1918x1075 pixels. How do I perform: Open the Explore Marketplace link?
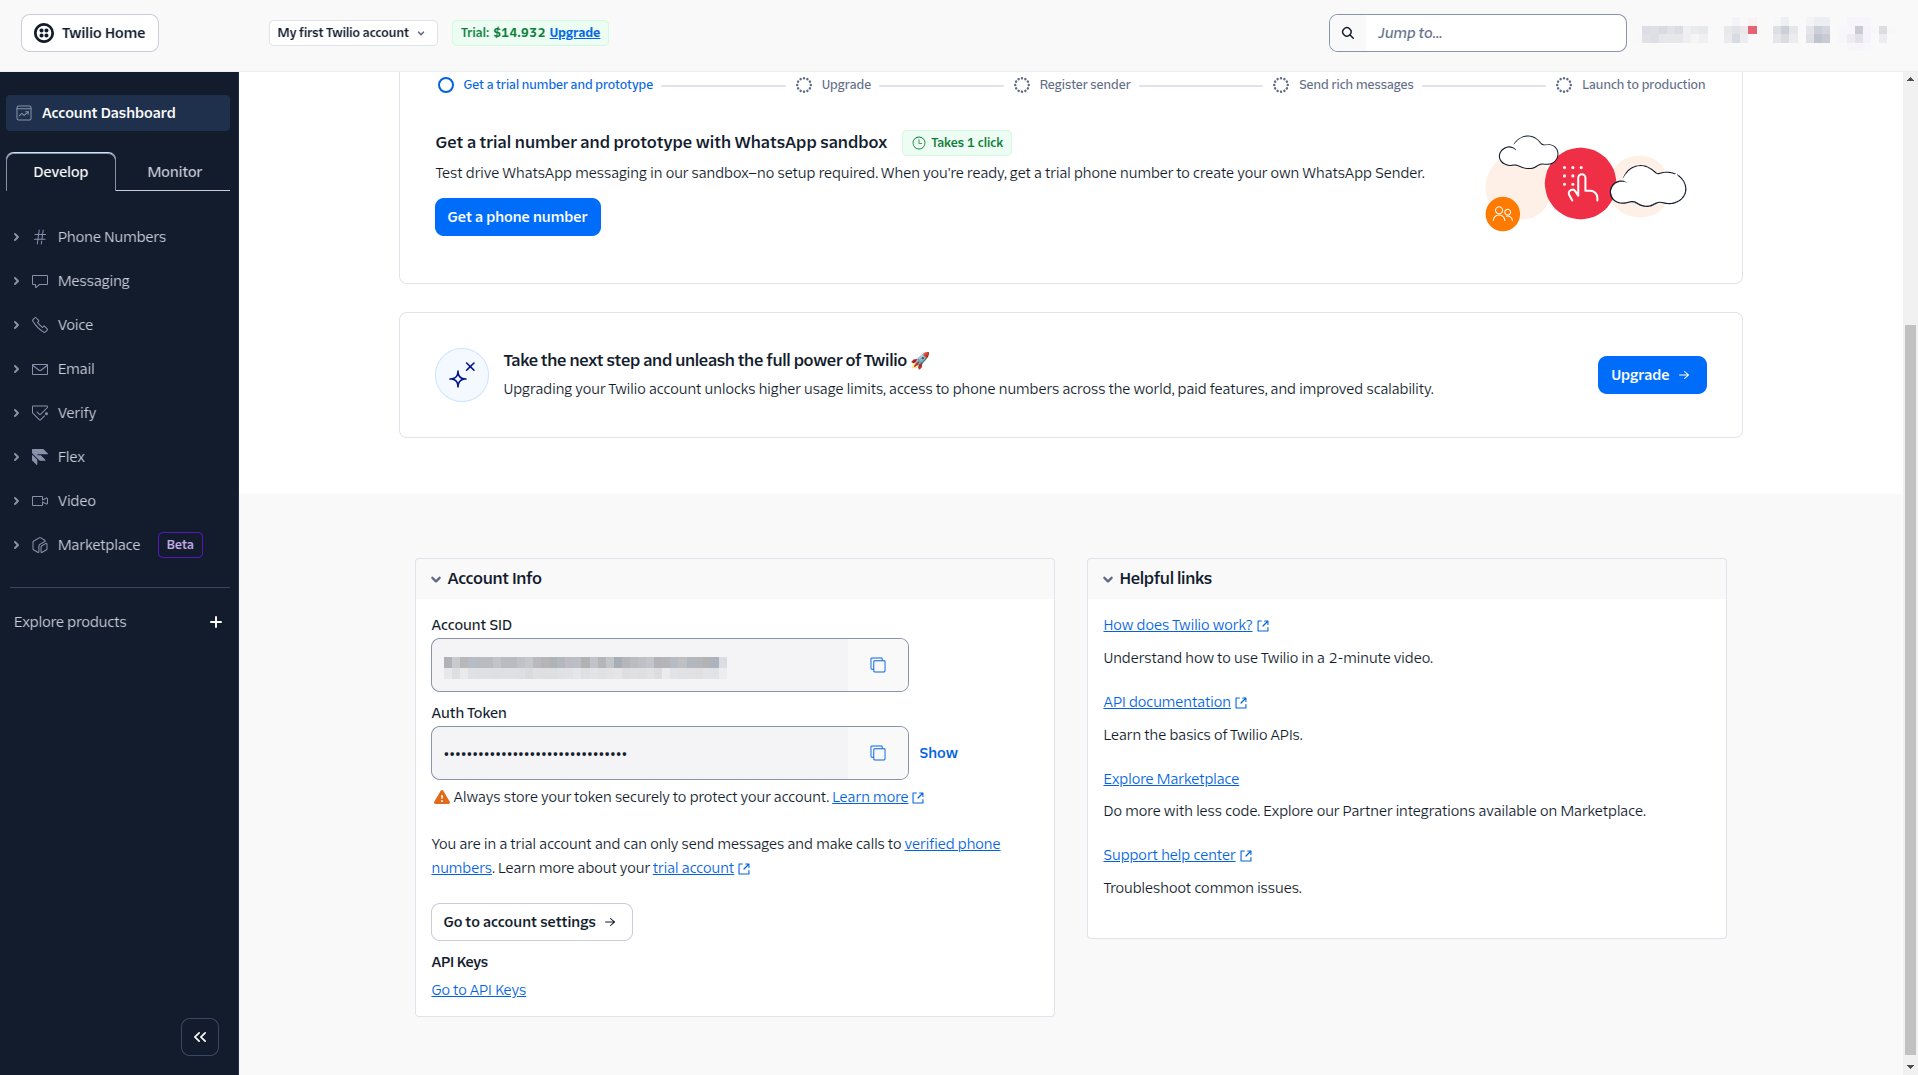pos(1171,779)
